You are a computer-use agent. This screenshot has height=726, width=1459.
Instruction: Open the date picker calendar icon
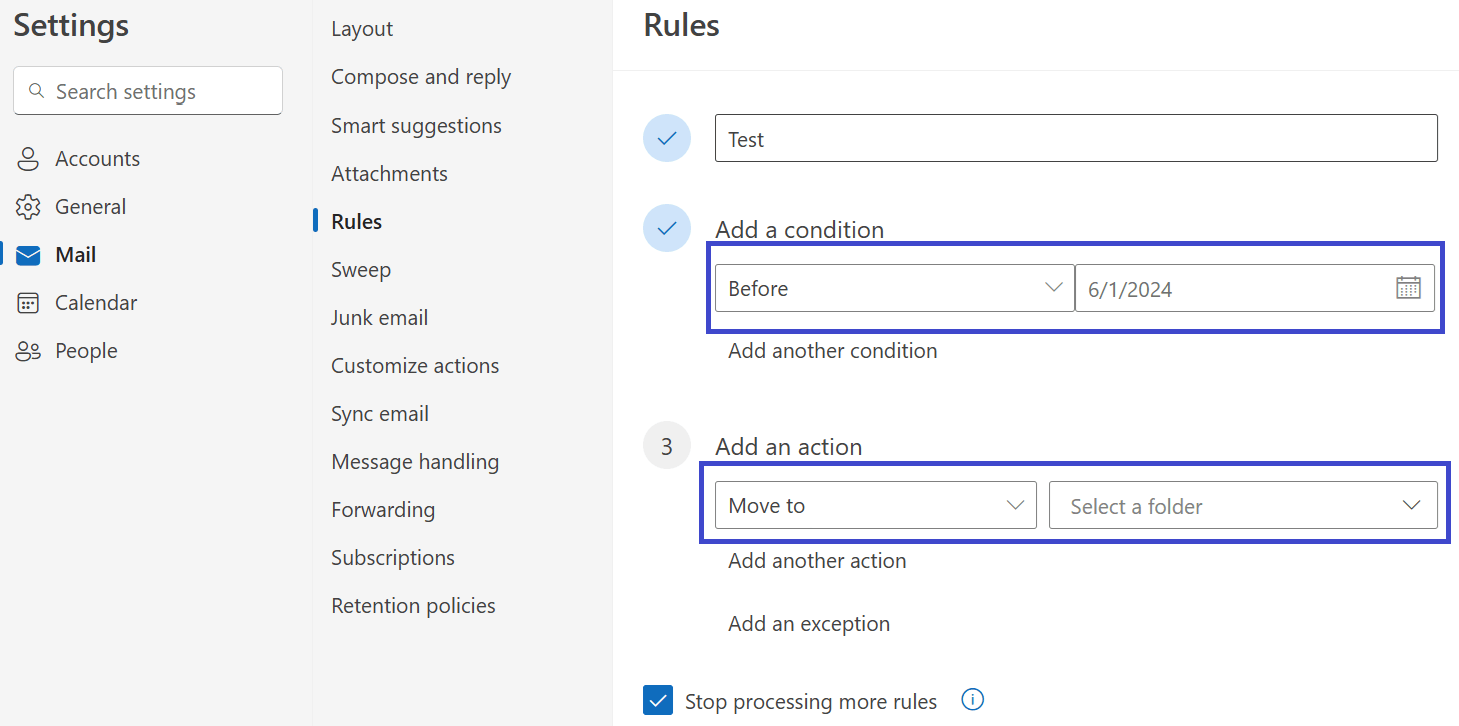point(1409,287)
